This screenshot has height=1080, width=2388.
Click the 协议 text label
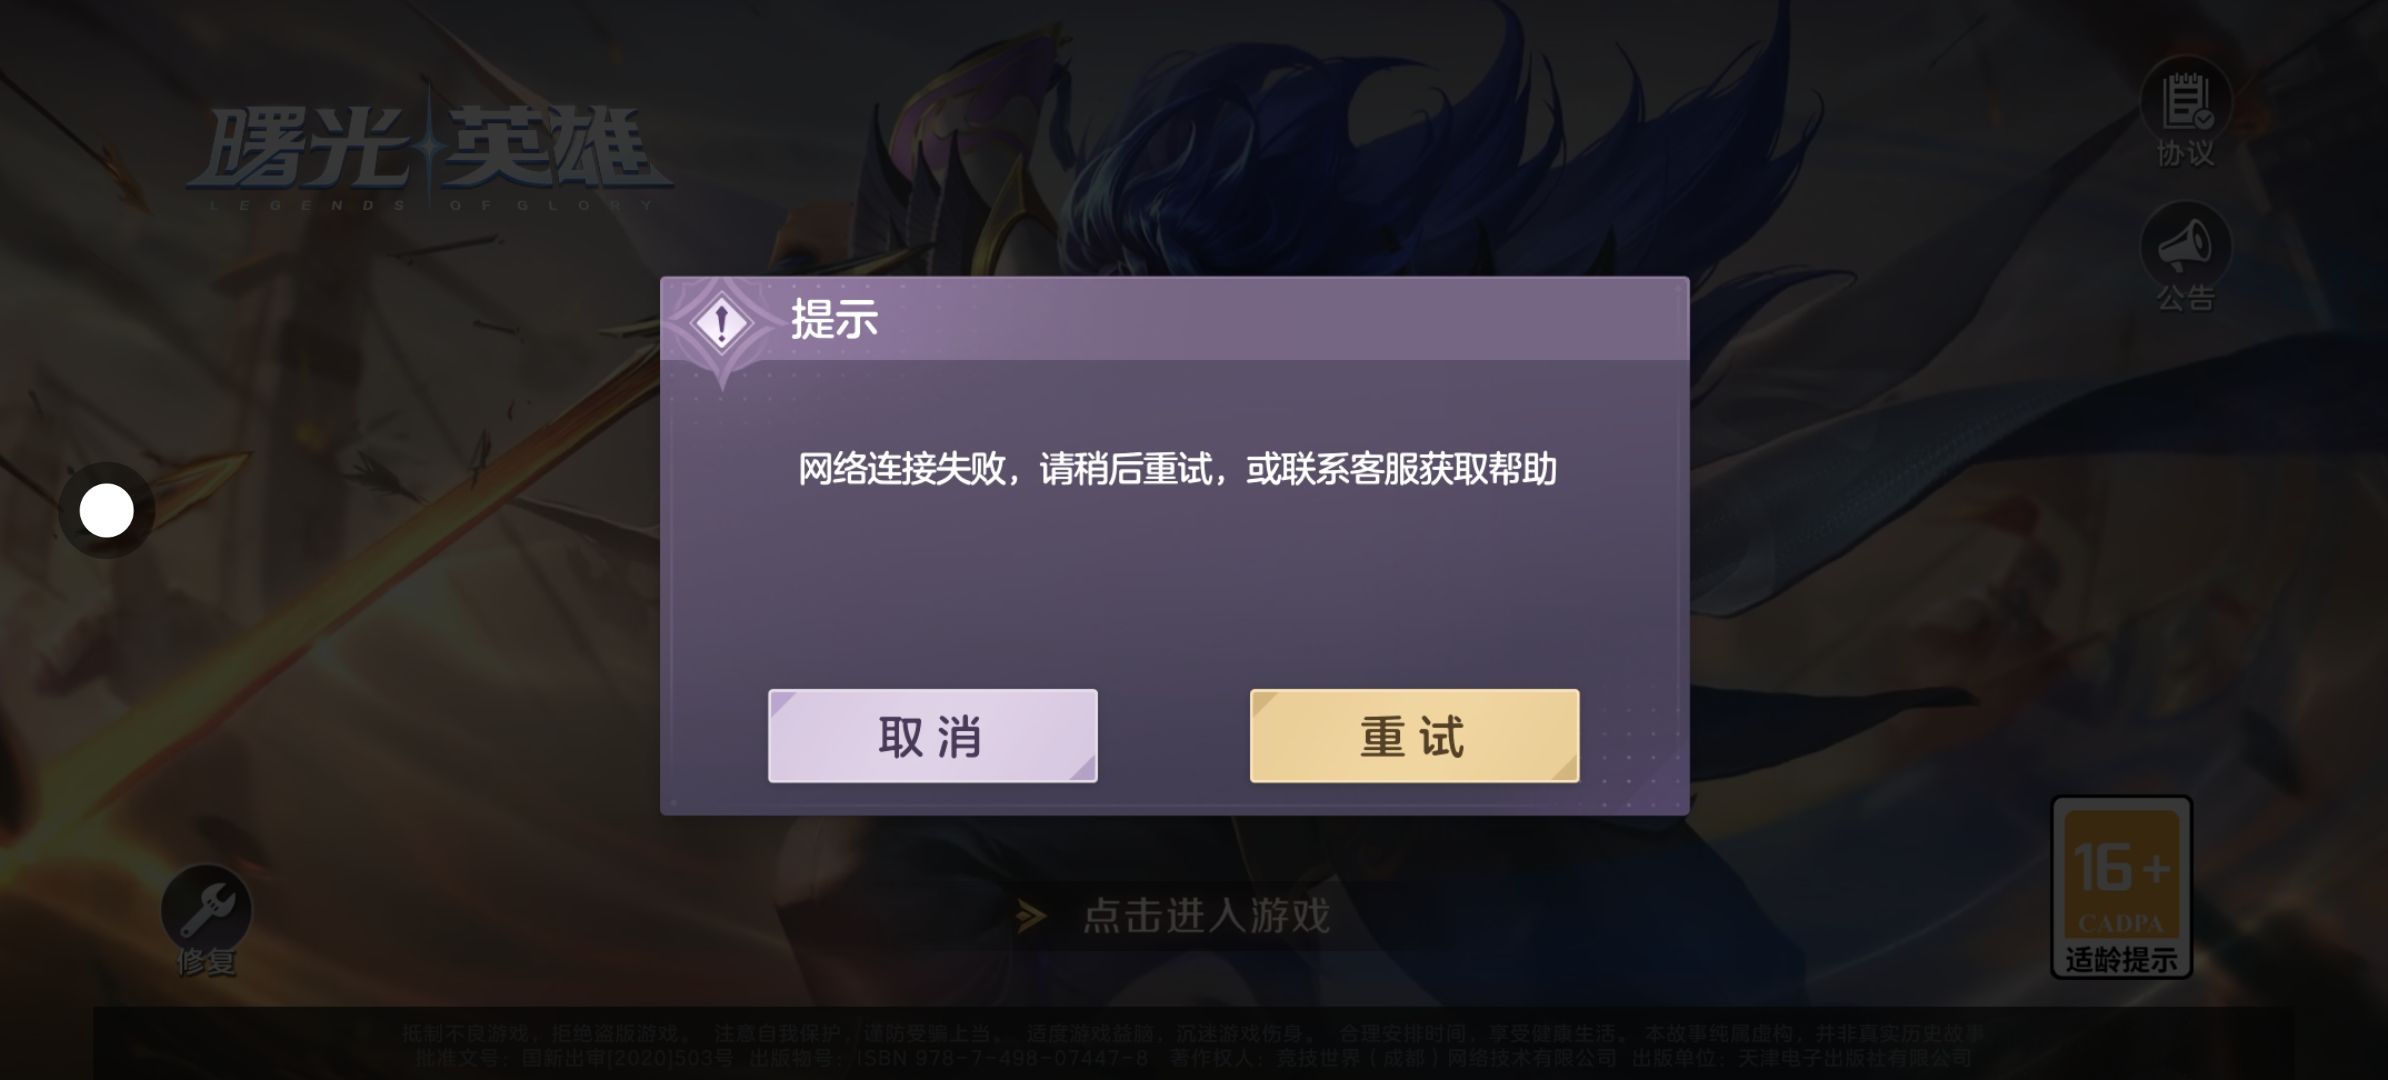(2185, 153)
